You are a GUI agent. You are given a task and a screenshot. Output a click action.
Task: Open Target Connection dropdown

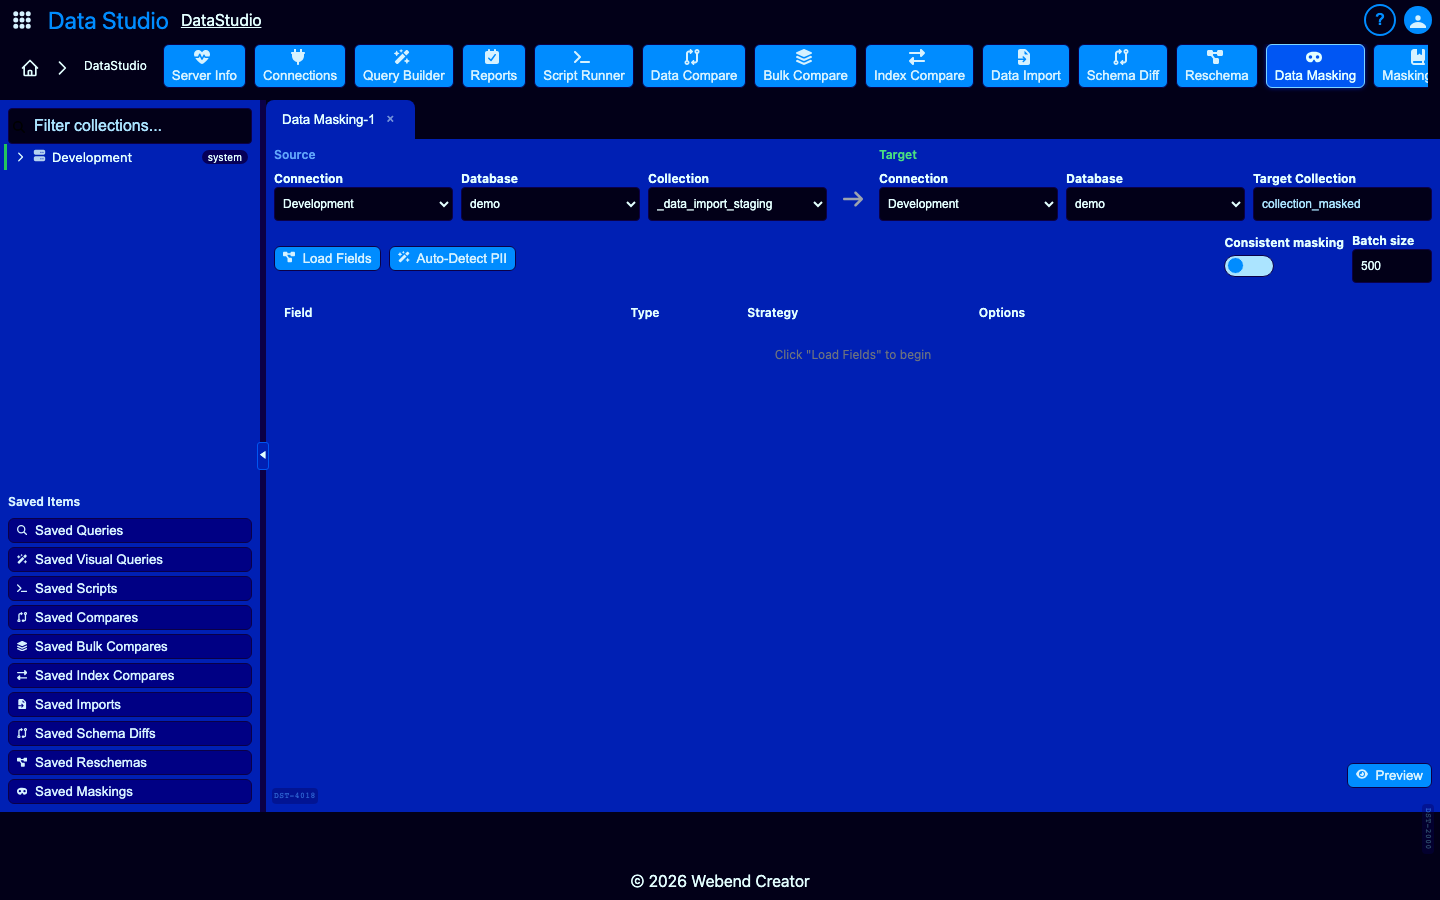coord(968,204)
